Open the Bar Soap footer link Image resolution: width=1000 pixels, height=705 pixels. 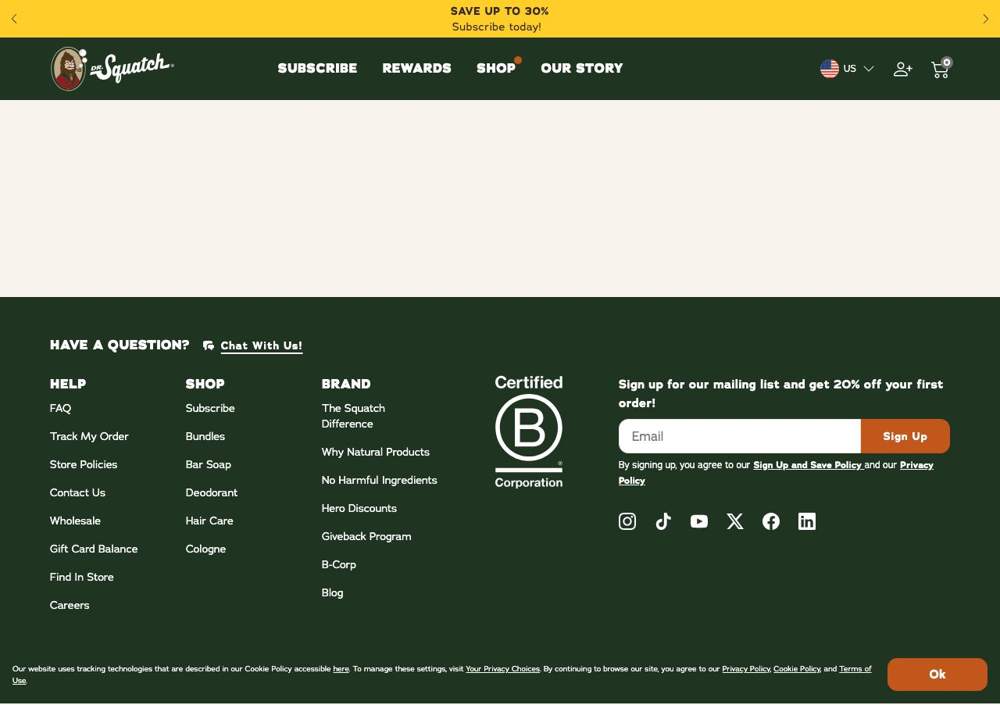click(209, 464)
